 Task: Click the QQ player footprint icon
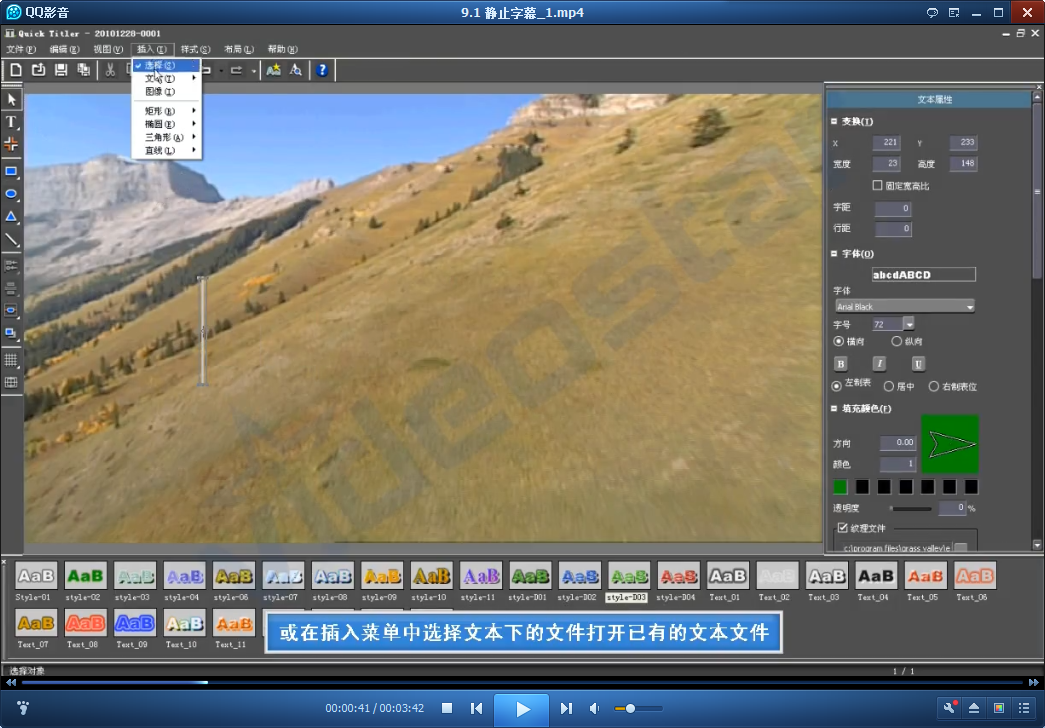[x=23, y=708]
